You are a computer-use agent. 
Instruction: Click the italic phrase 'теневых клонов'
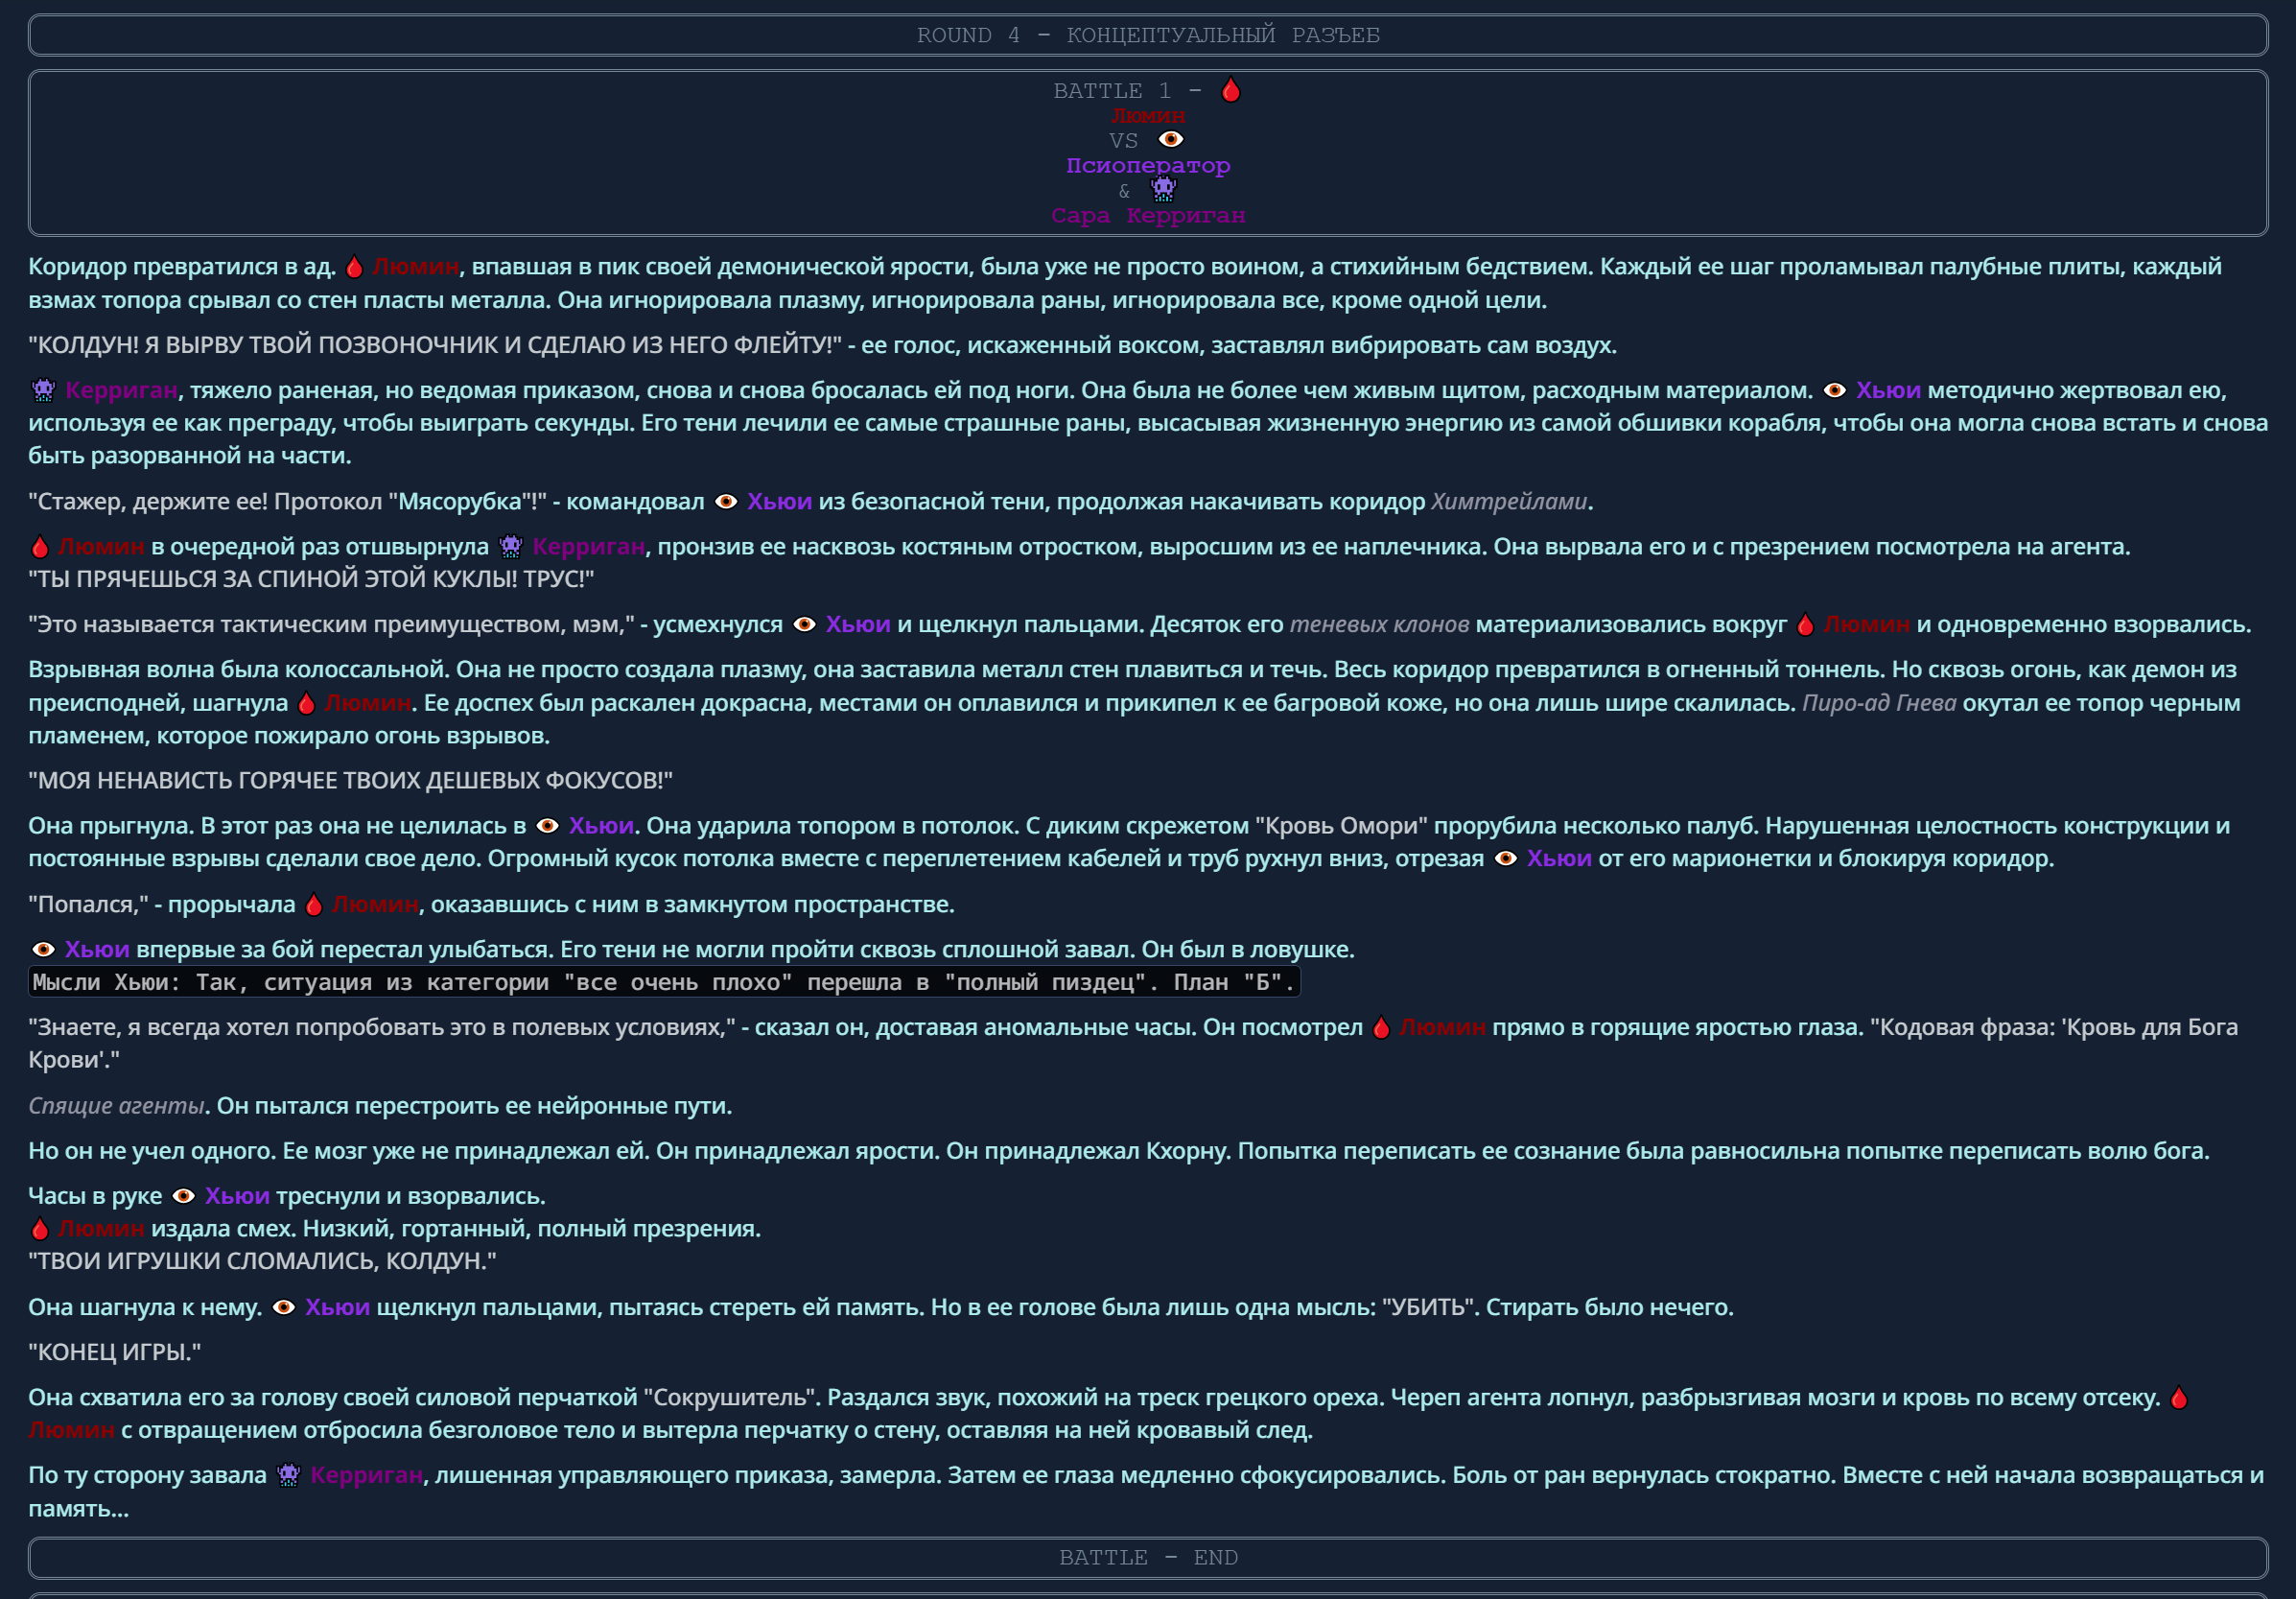[x=1379, y=624]
